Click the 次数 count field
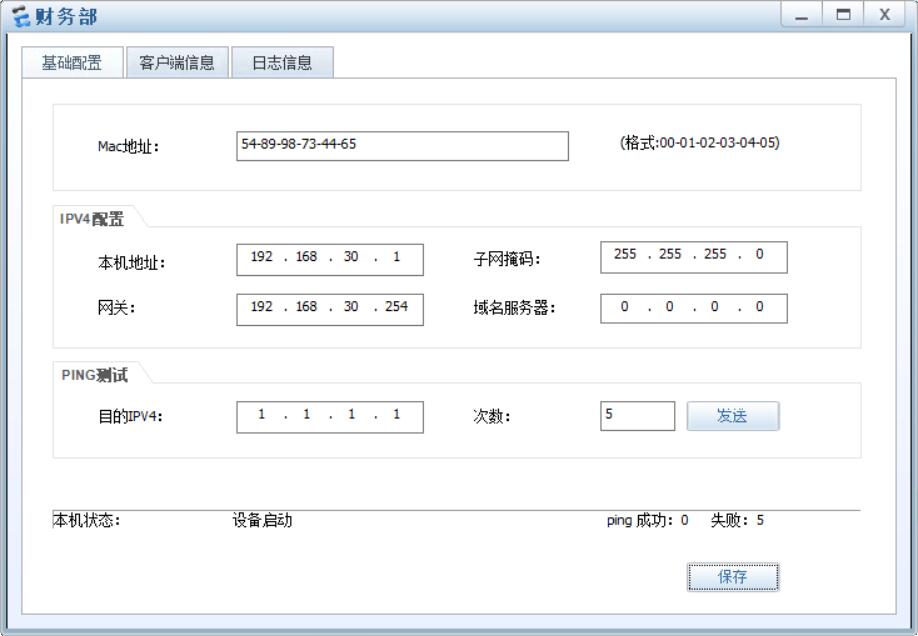This screenshot has width=918, height=636. [x=638, y=416]
